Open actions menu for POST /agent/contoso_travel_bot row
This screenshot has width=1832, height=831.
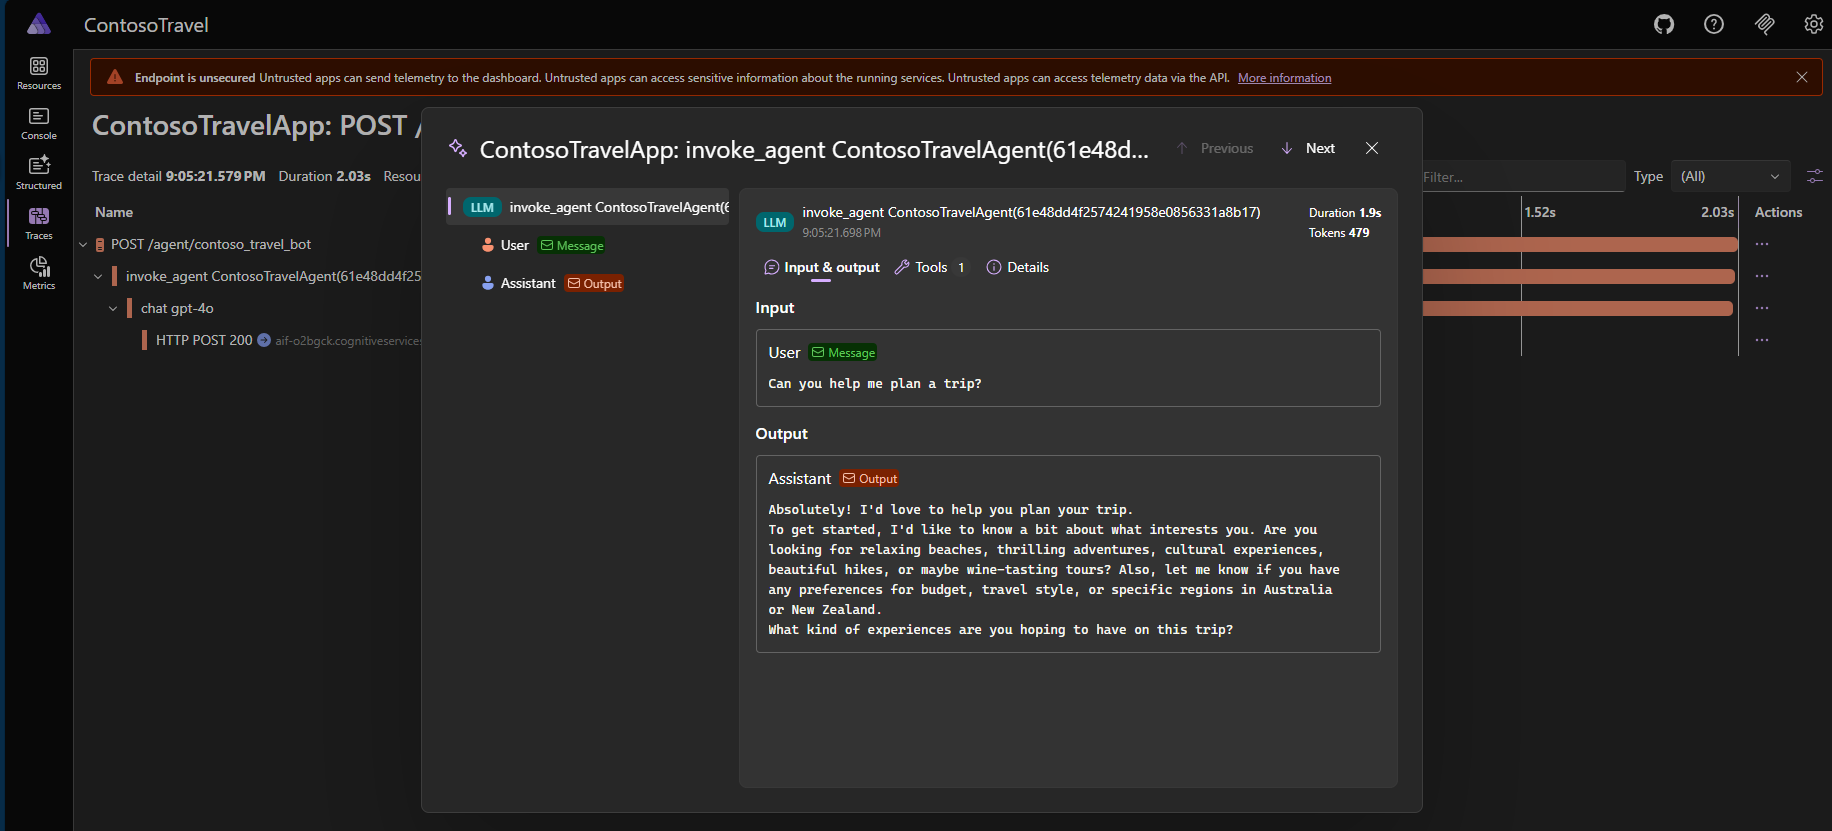click(1762, 244)
